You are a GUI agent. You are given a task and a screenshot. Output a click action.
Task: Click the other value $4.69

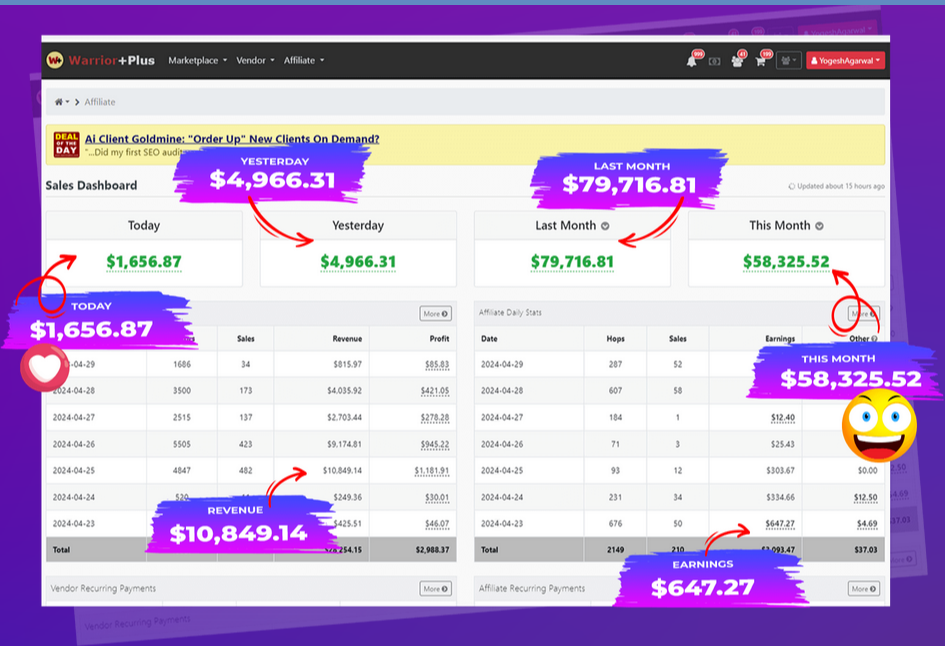[867, 524]
